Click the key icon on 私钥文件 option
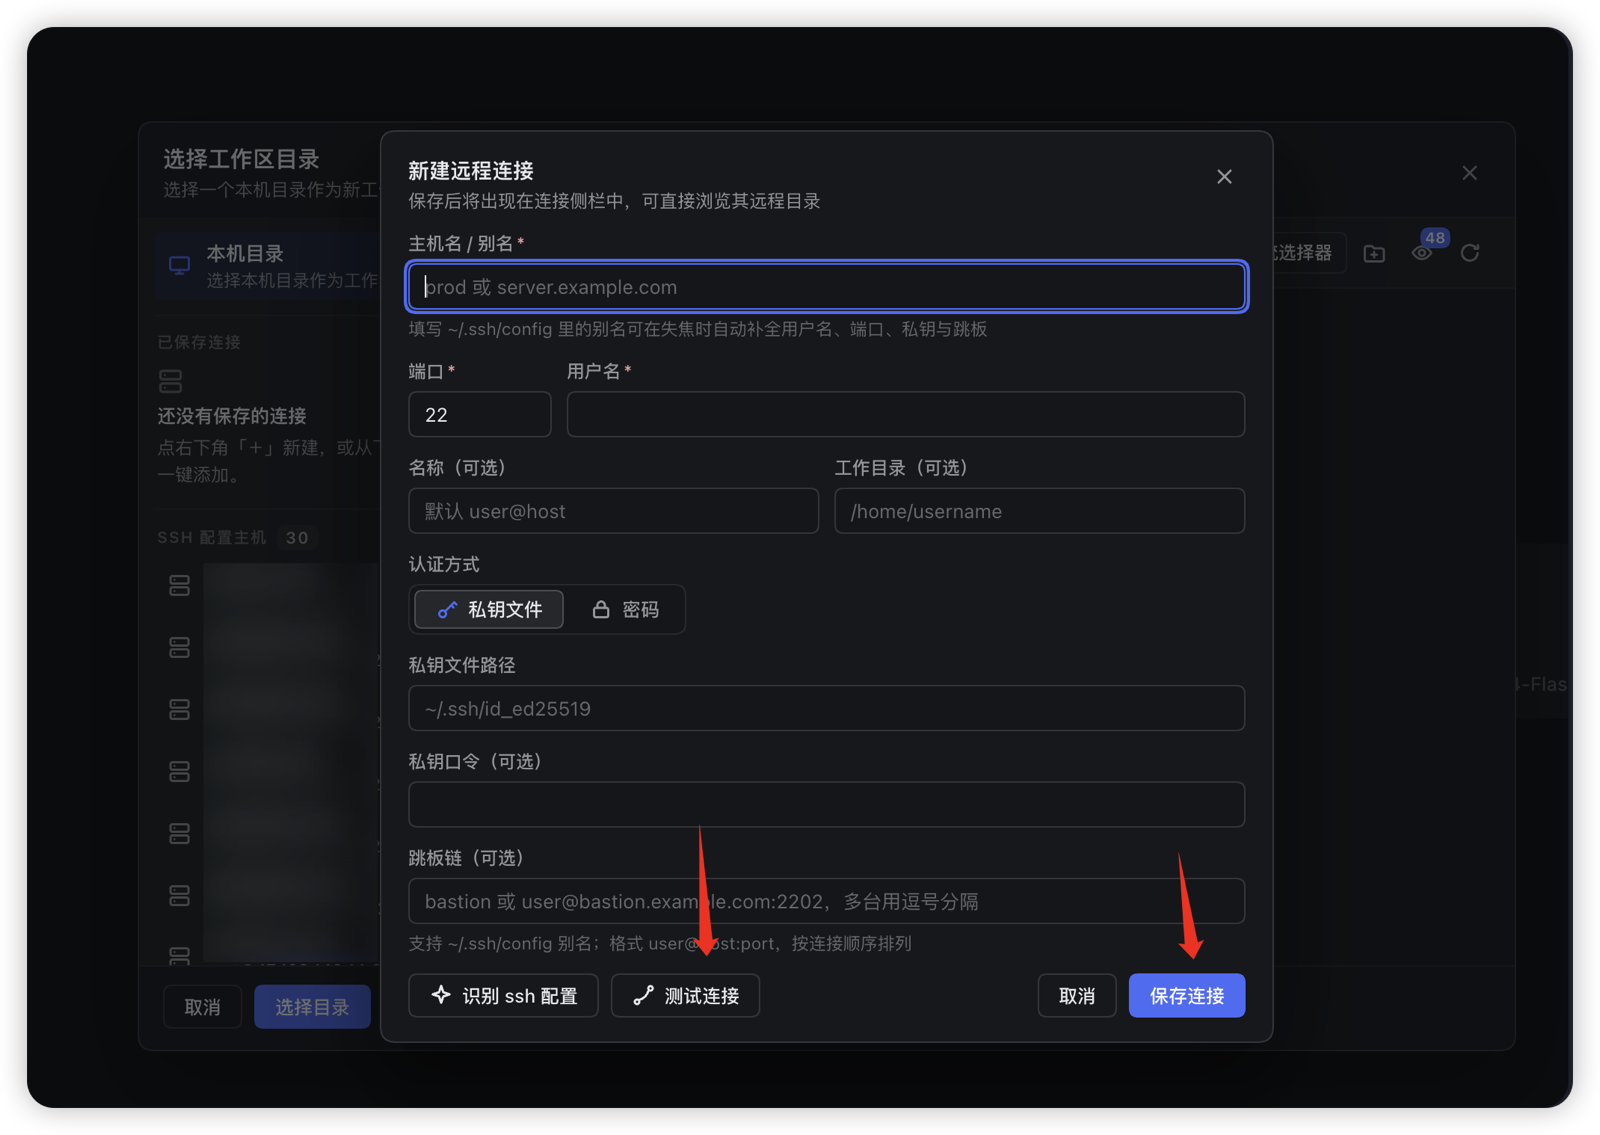Screen dimensions: 1600x1135 [447, 610]
